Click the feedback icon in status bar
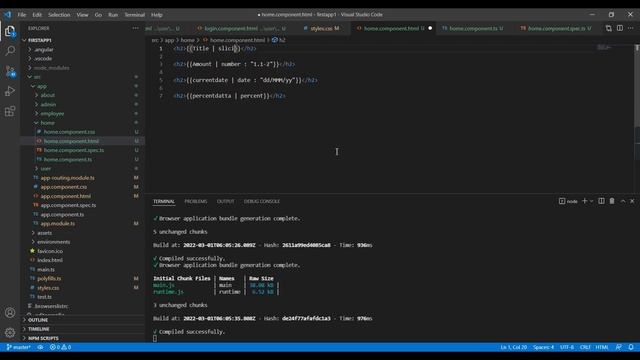 (619, 347)
